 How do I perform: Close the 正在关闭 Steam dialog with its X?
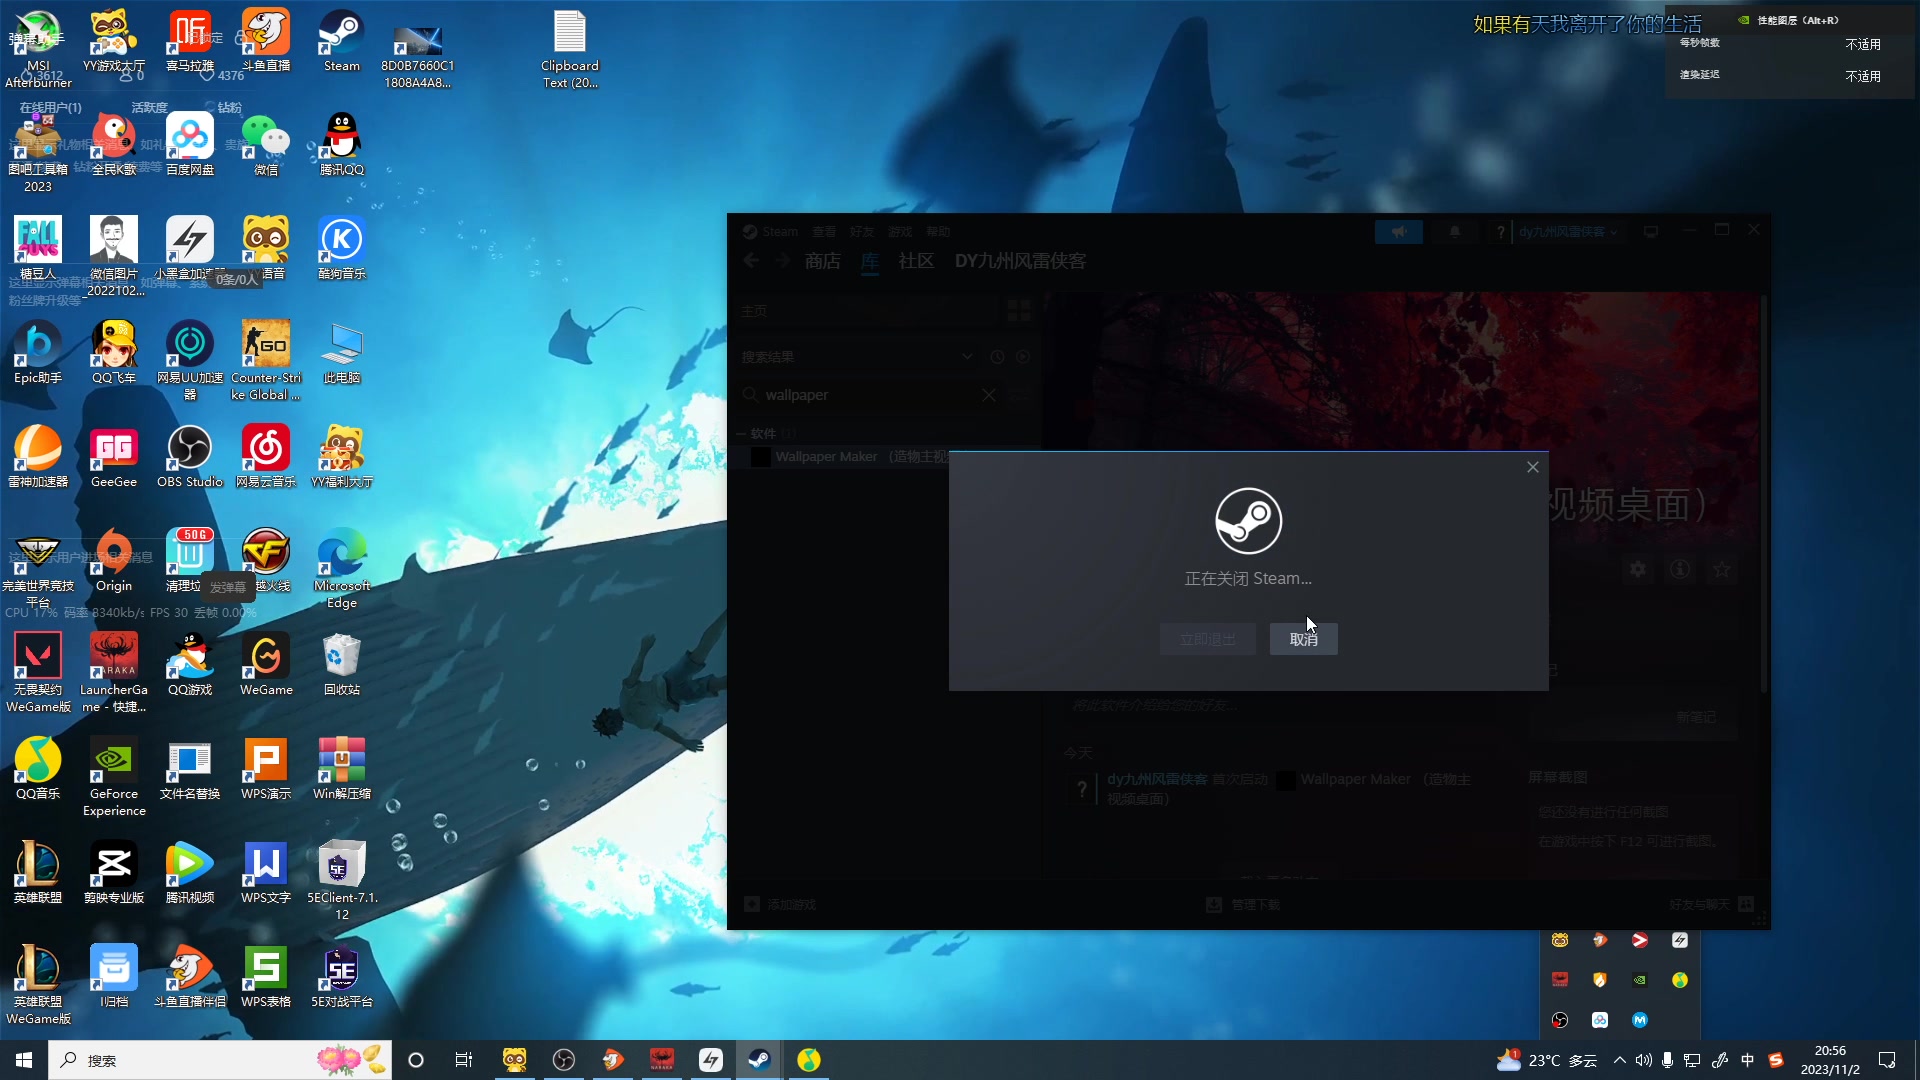pos(1532,467)
